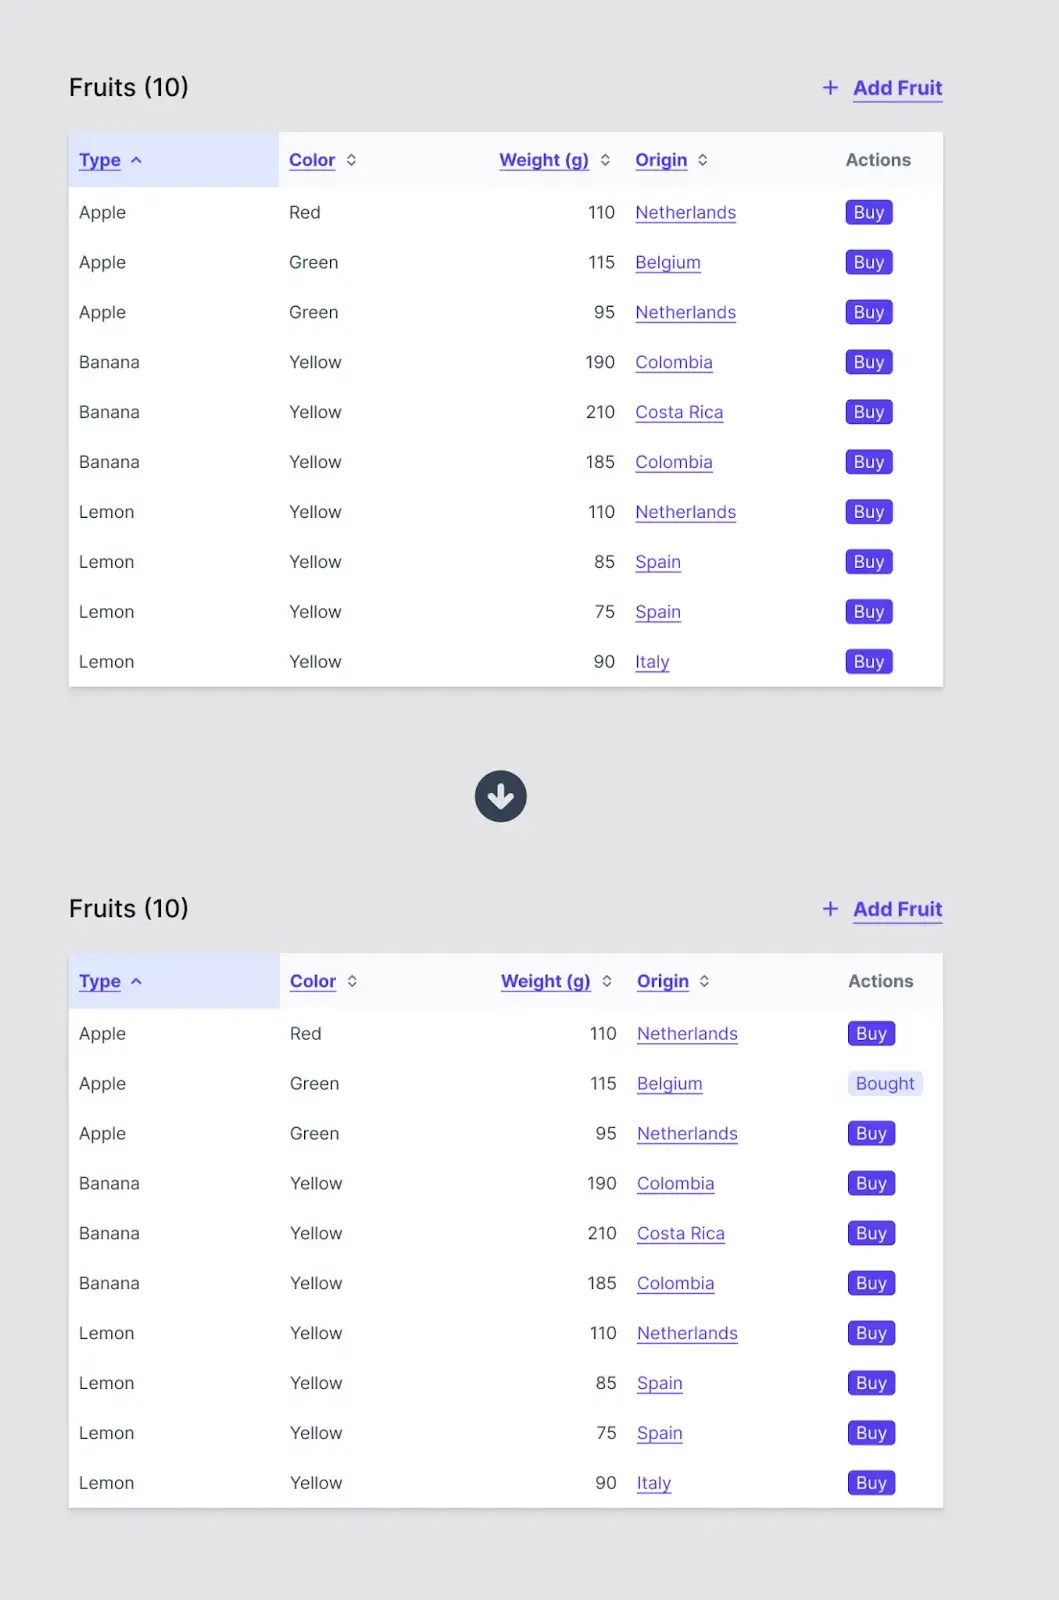Click the round down-arrow icon between tables
The height and width of the screenshot is (1600, 1059).
coord(501,796)
